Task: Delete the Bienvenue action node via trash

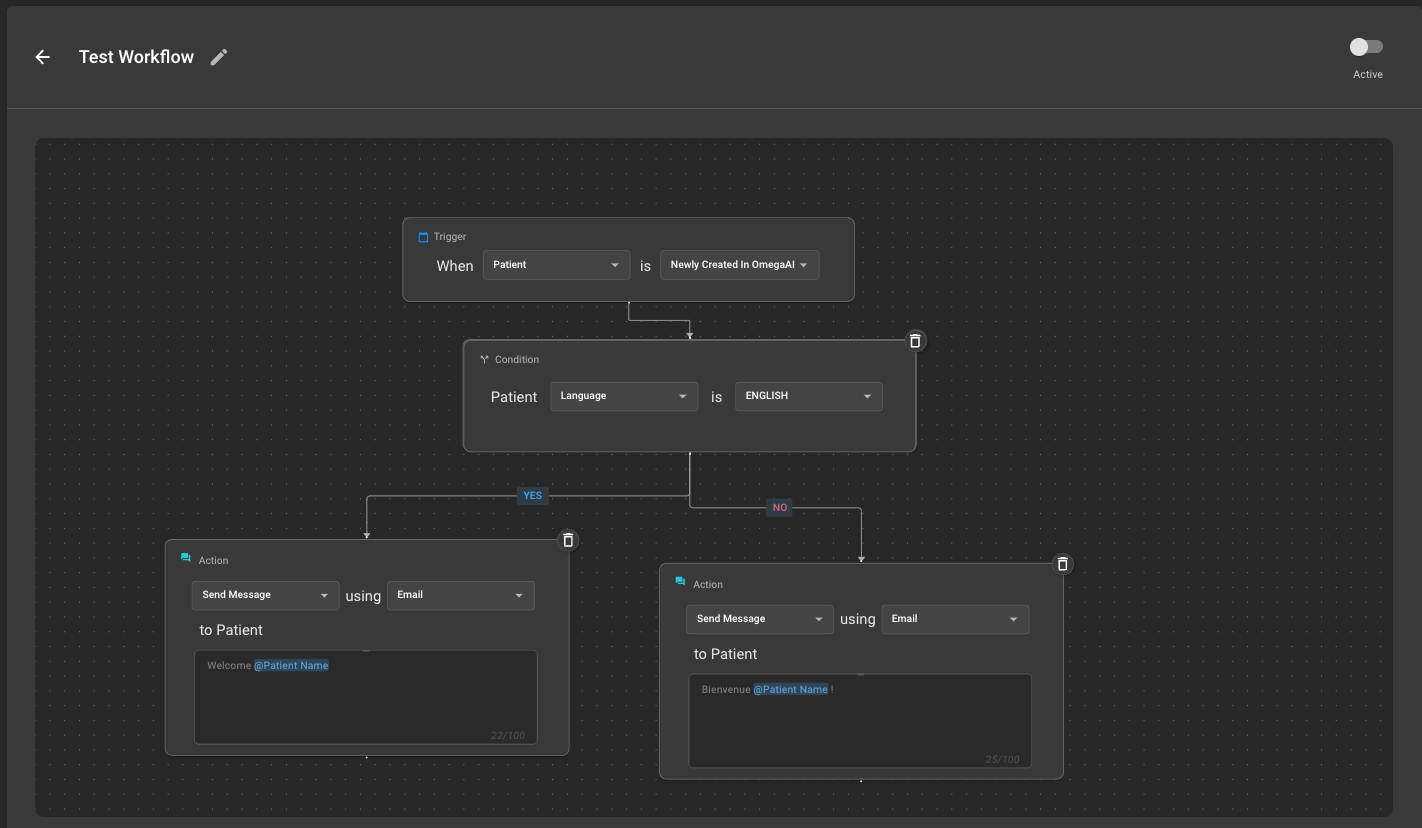Action: pos(1062,564)
